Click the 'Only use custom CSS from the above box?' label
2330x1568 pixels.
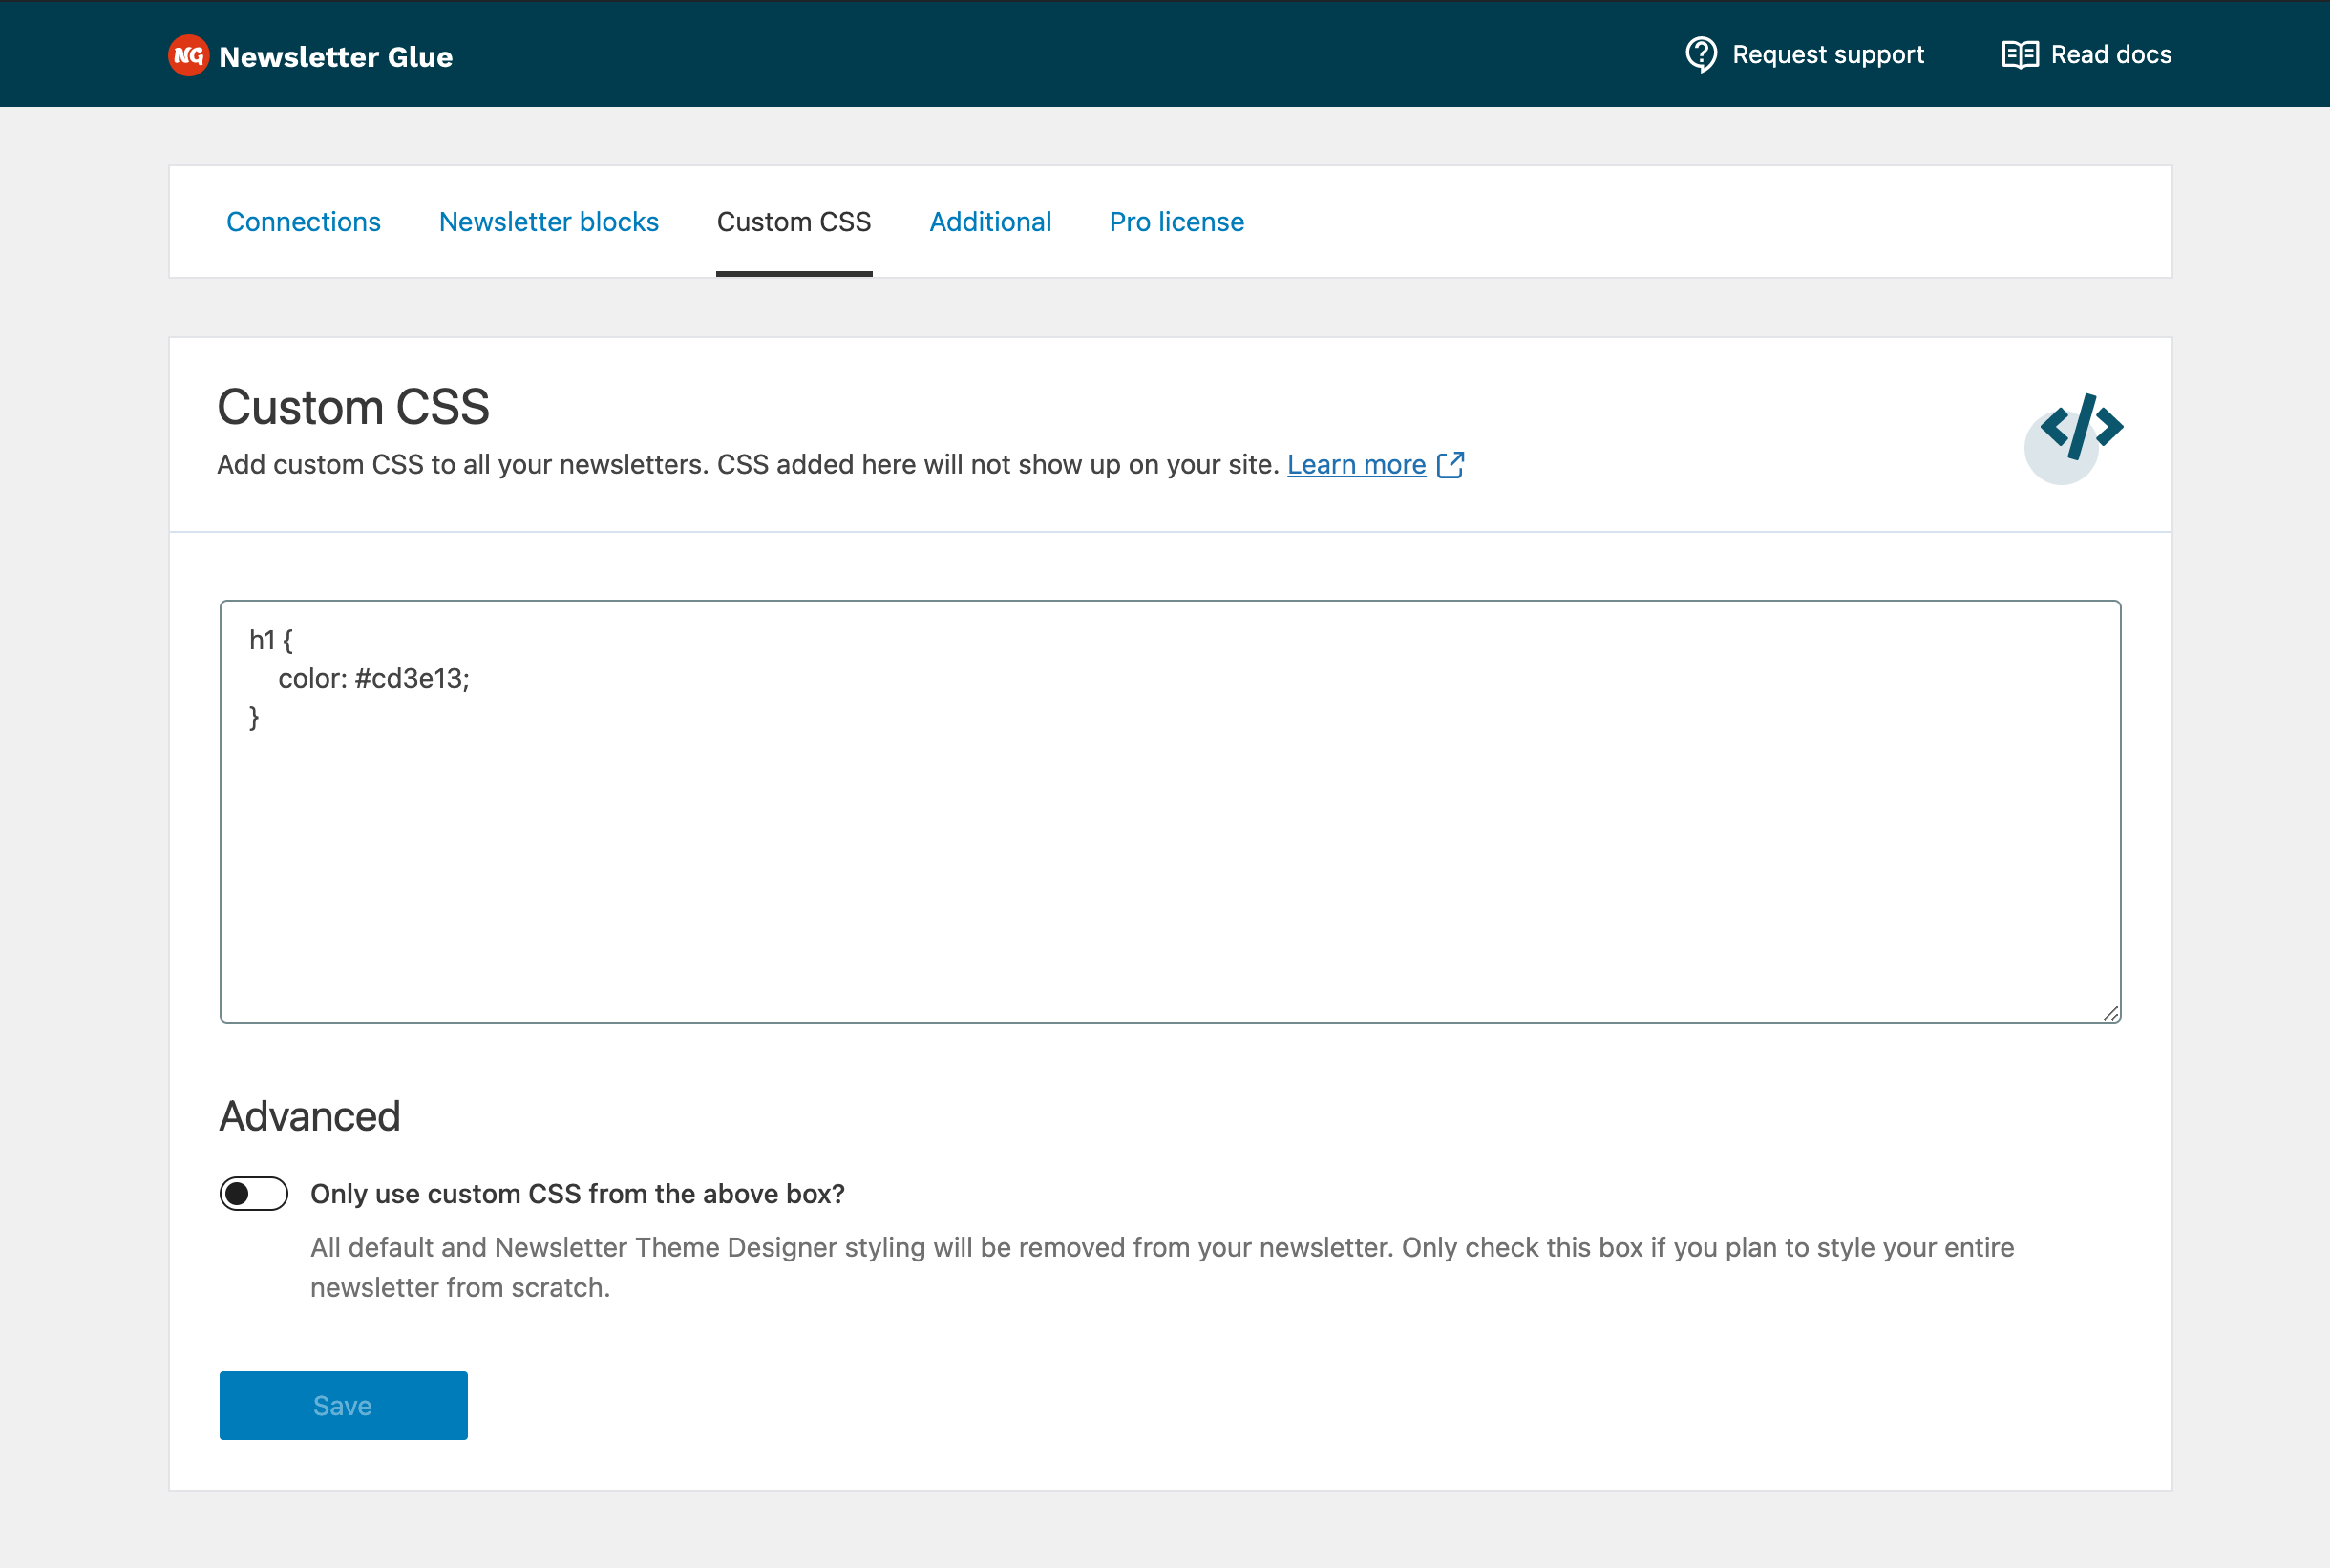point(577,1194)
